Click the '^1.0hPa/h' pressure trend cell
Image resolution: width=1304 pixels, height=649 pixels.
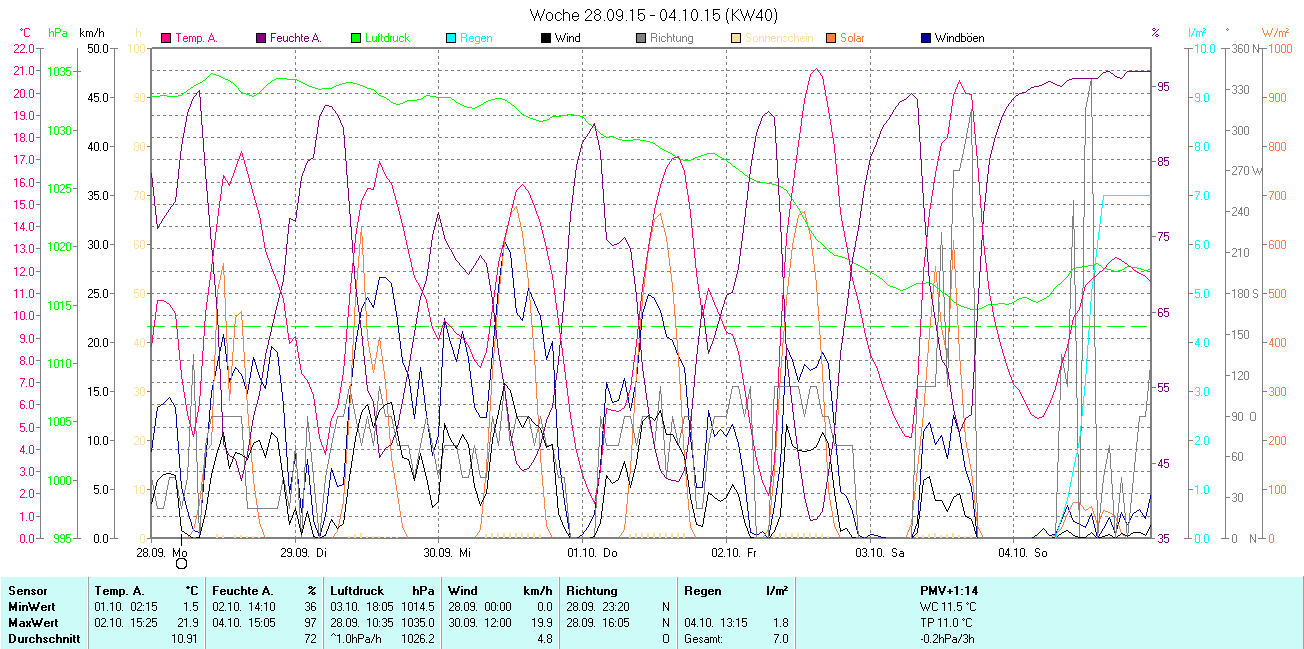click(355, 639)
